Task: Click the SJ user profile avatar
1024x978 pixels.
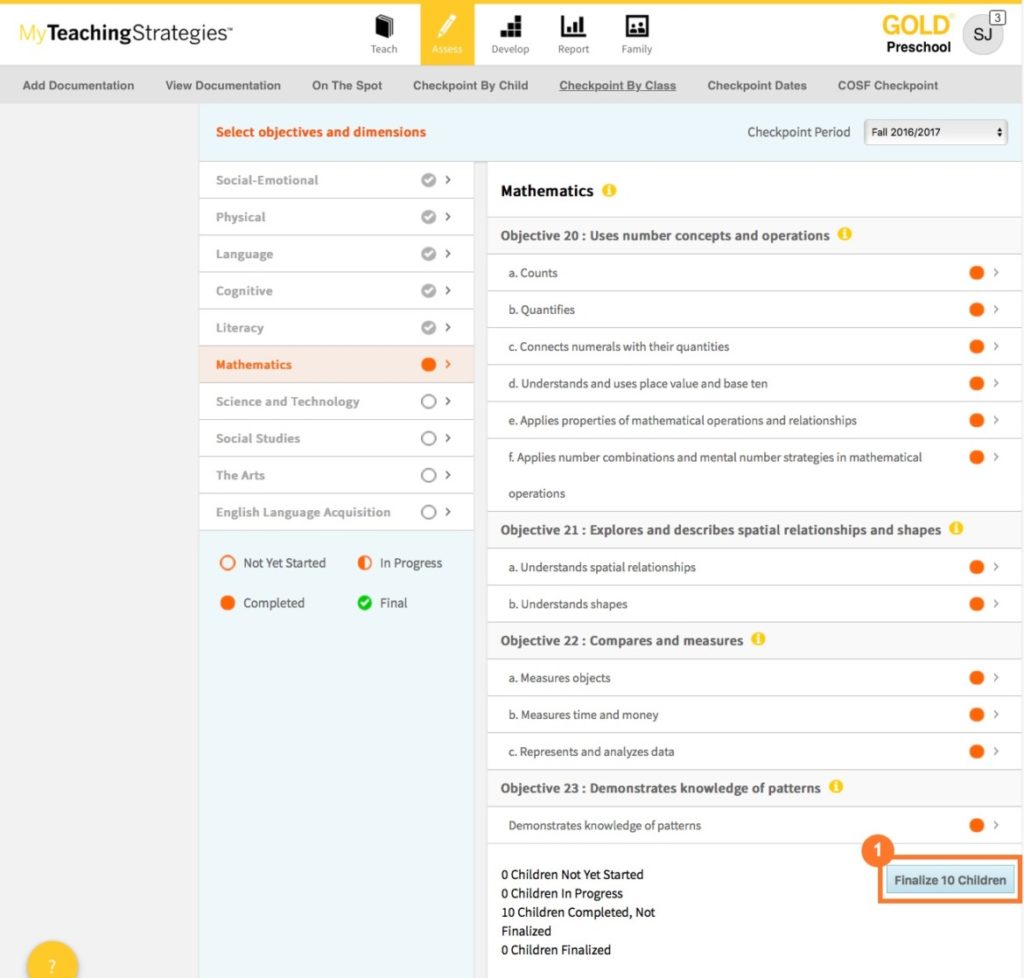Action: [981, 35]
